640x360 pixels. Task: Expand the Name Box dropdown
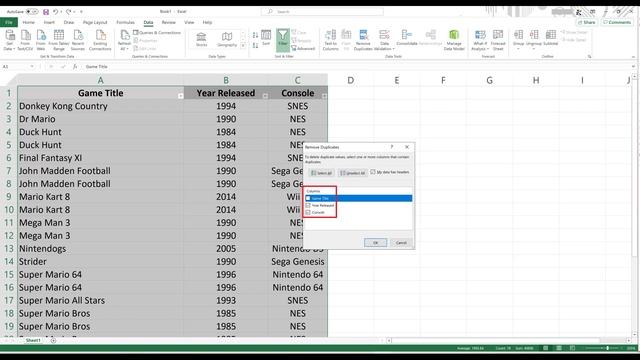pos(32,67)
